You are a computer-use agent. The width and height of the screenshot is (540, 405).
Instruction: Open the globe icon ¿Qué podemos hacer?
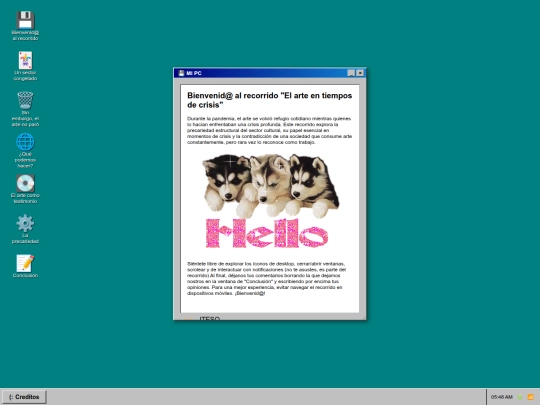(x=25, y=150)
